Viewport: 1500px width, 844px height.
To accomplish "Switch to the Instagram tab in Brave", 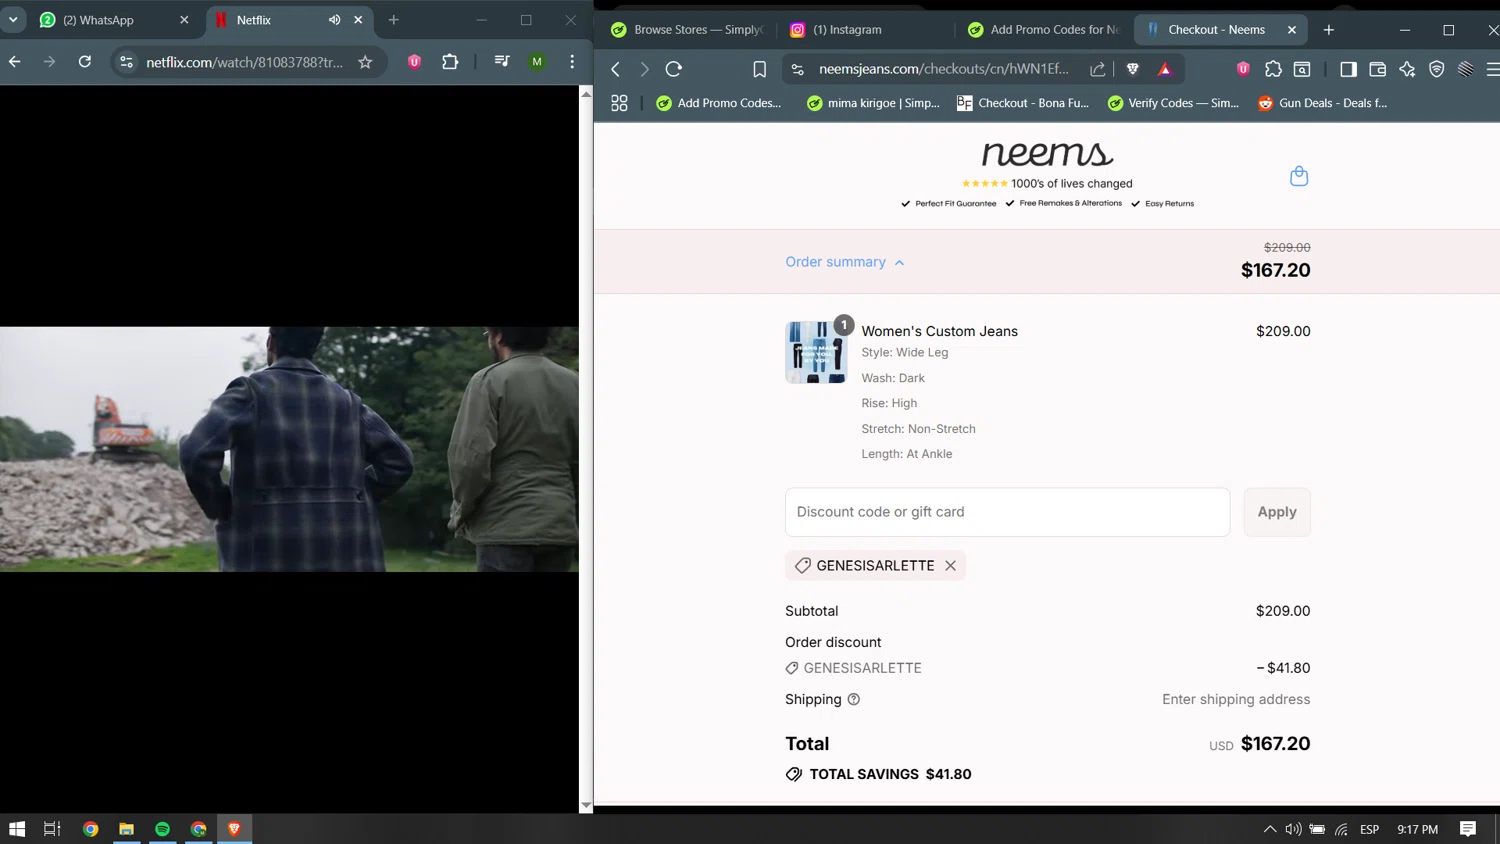I will tap(848, 30).
